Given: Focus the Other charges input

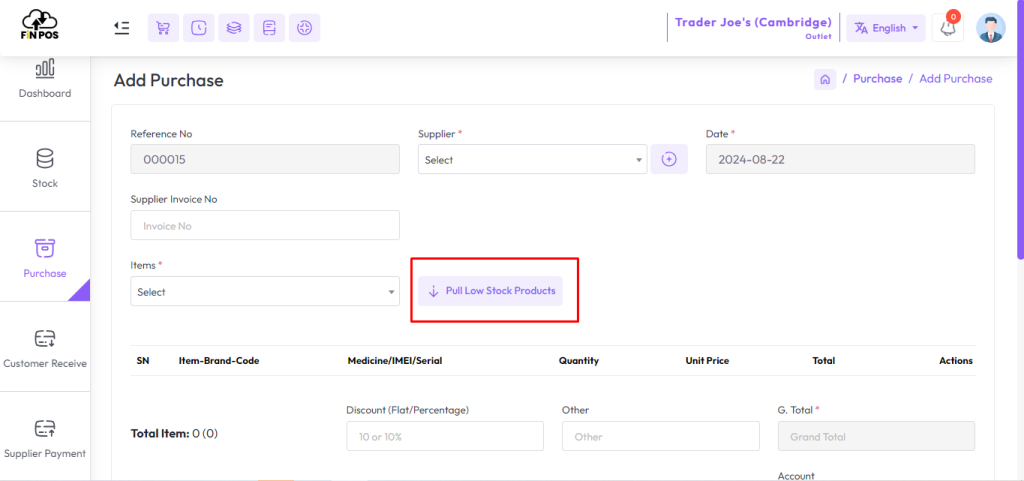Looking at the screenshot, I should coord(660,436).
